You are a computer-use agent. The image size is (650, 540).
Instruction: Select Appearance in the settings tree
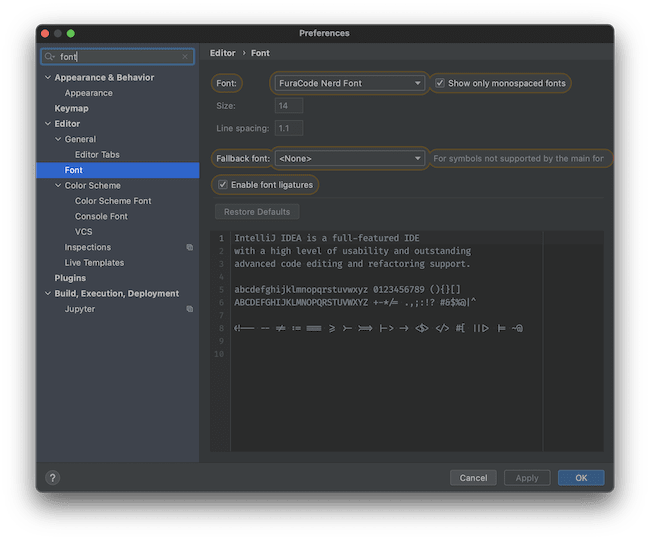pos(89,93)
